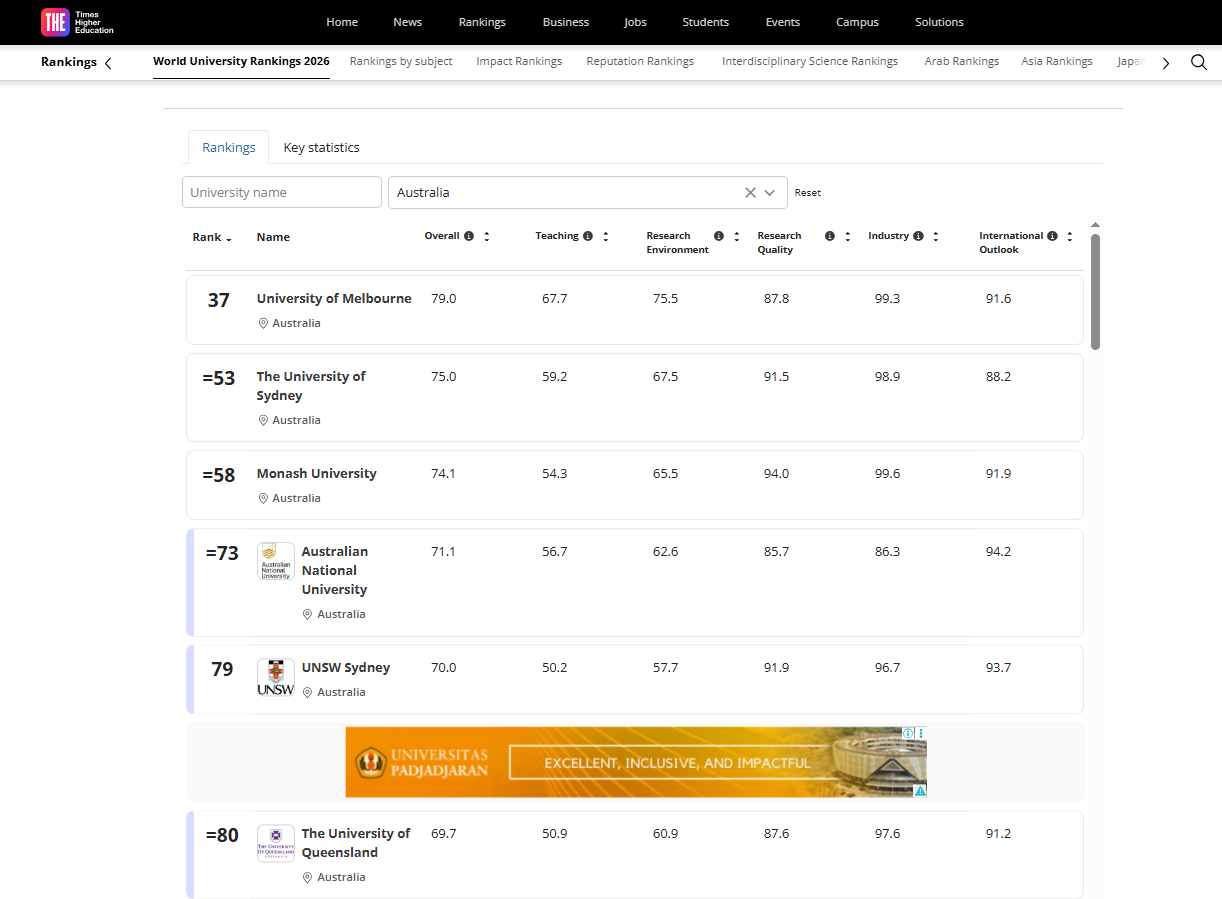Click the Reset filters link
The height and width of the screenshot is (899, 1222).
(807, 193)
